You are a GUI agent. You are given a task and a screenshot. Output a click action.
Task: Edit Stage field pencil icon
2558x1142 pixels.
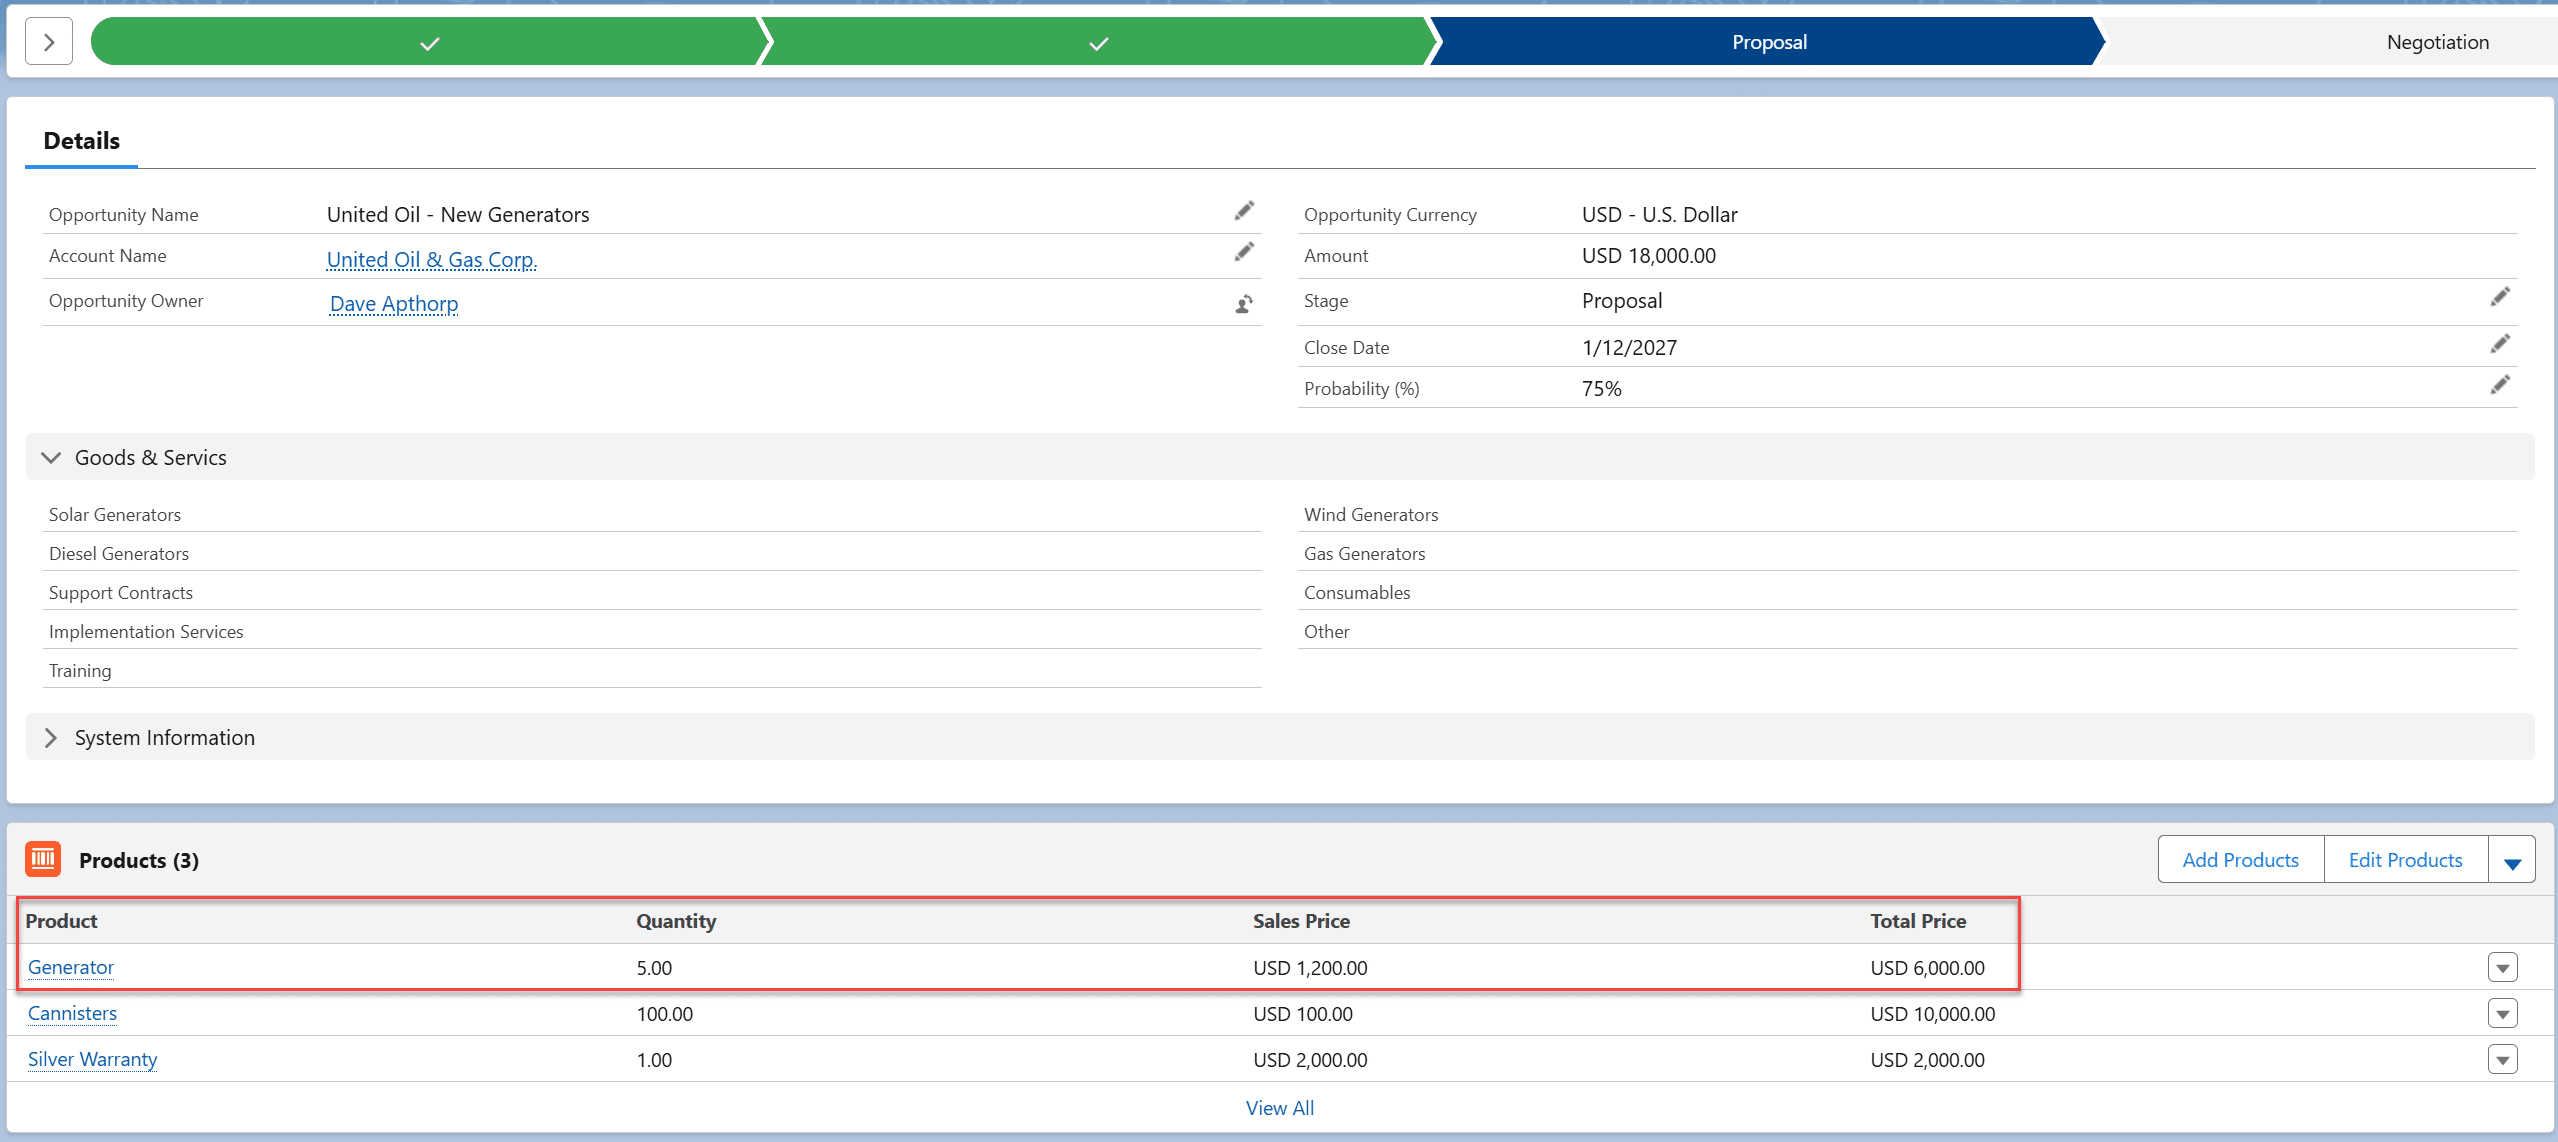2500,297
